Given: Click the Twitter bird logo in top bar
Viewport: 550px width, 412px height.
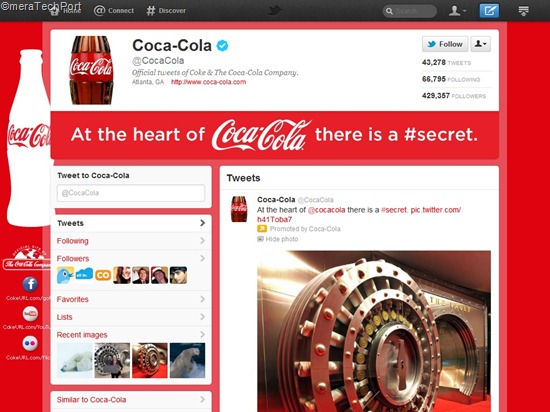Looking at the screenshot, I should (x=275, y=10).
